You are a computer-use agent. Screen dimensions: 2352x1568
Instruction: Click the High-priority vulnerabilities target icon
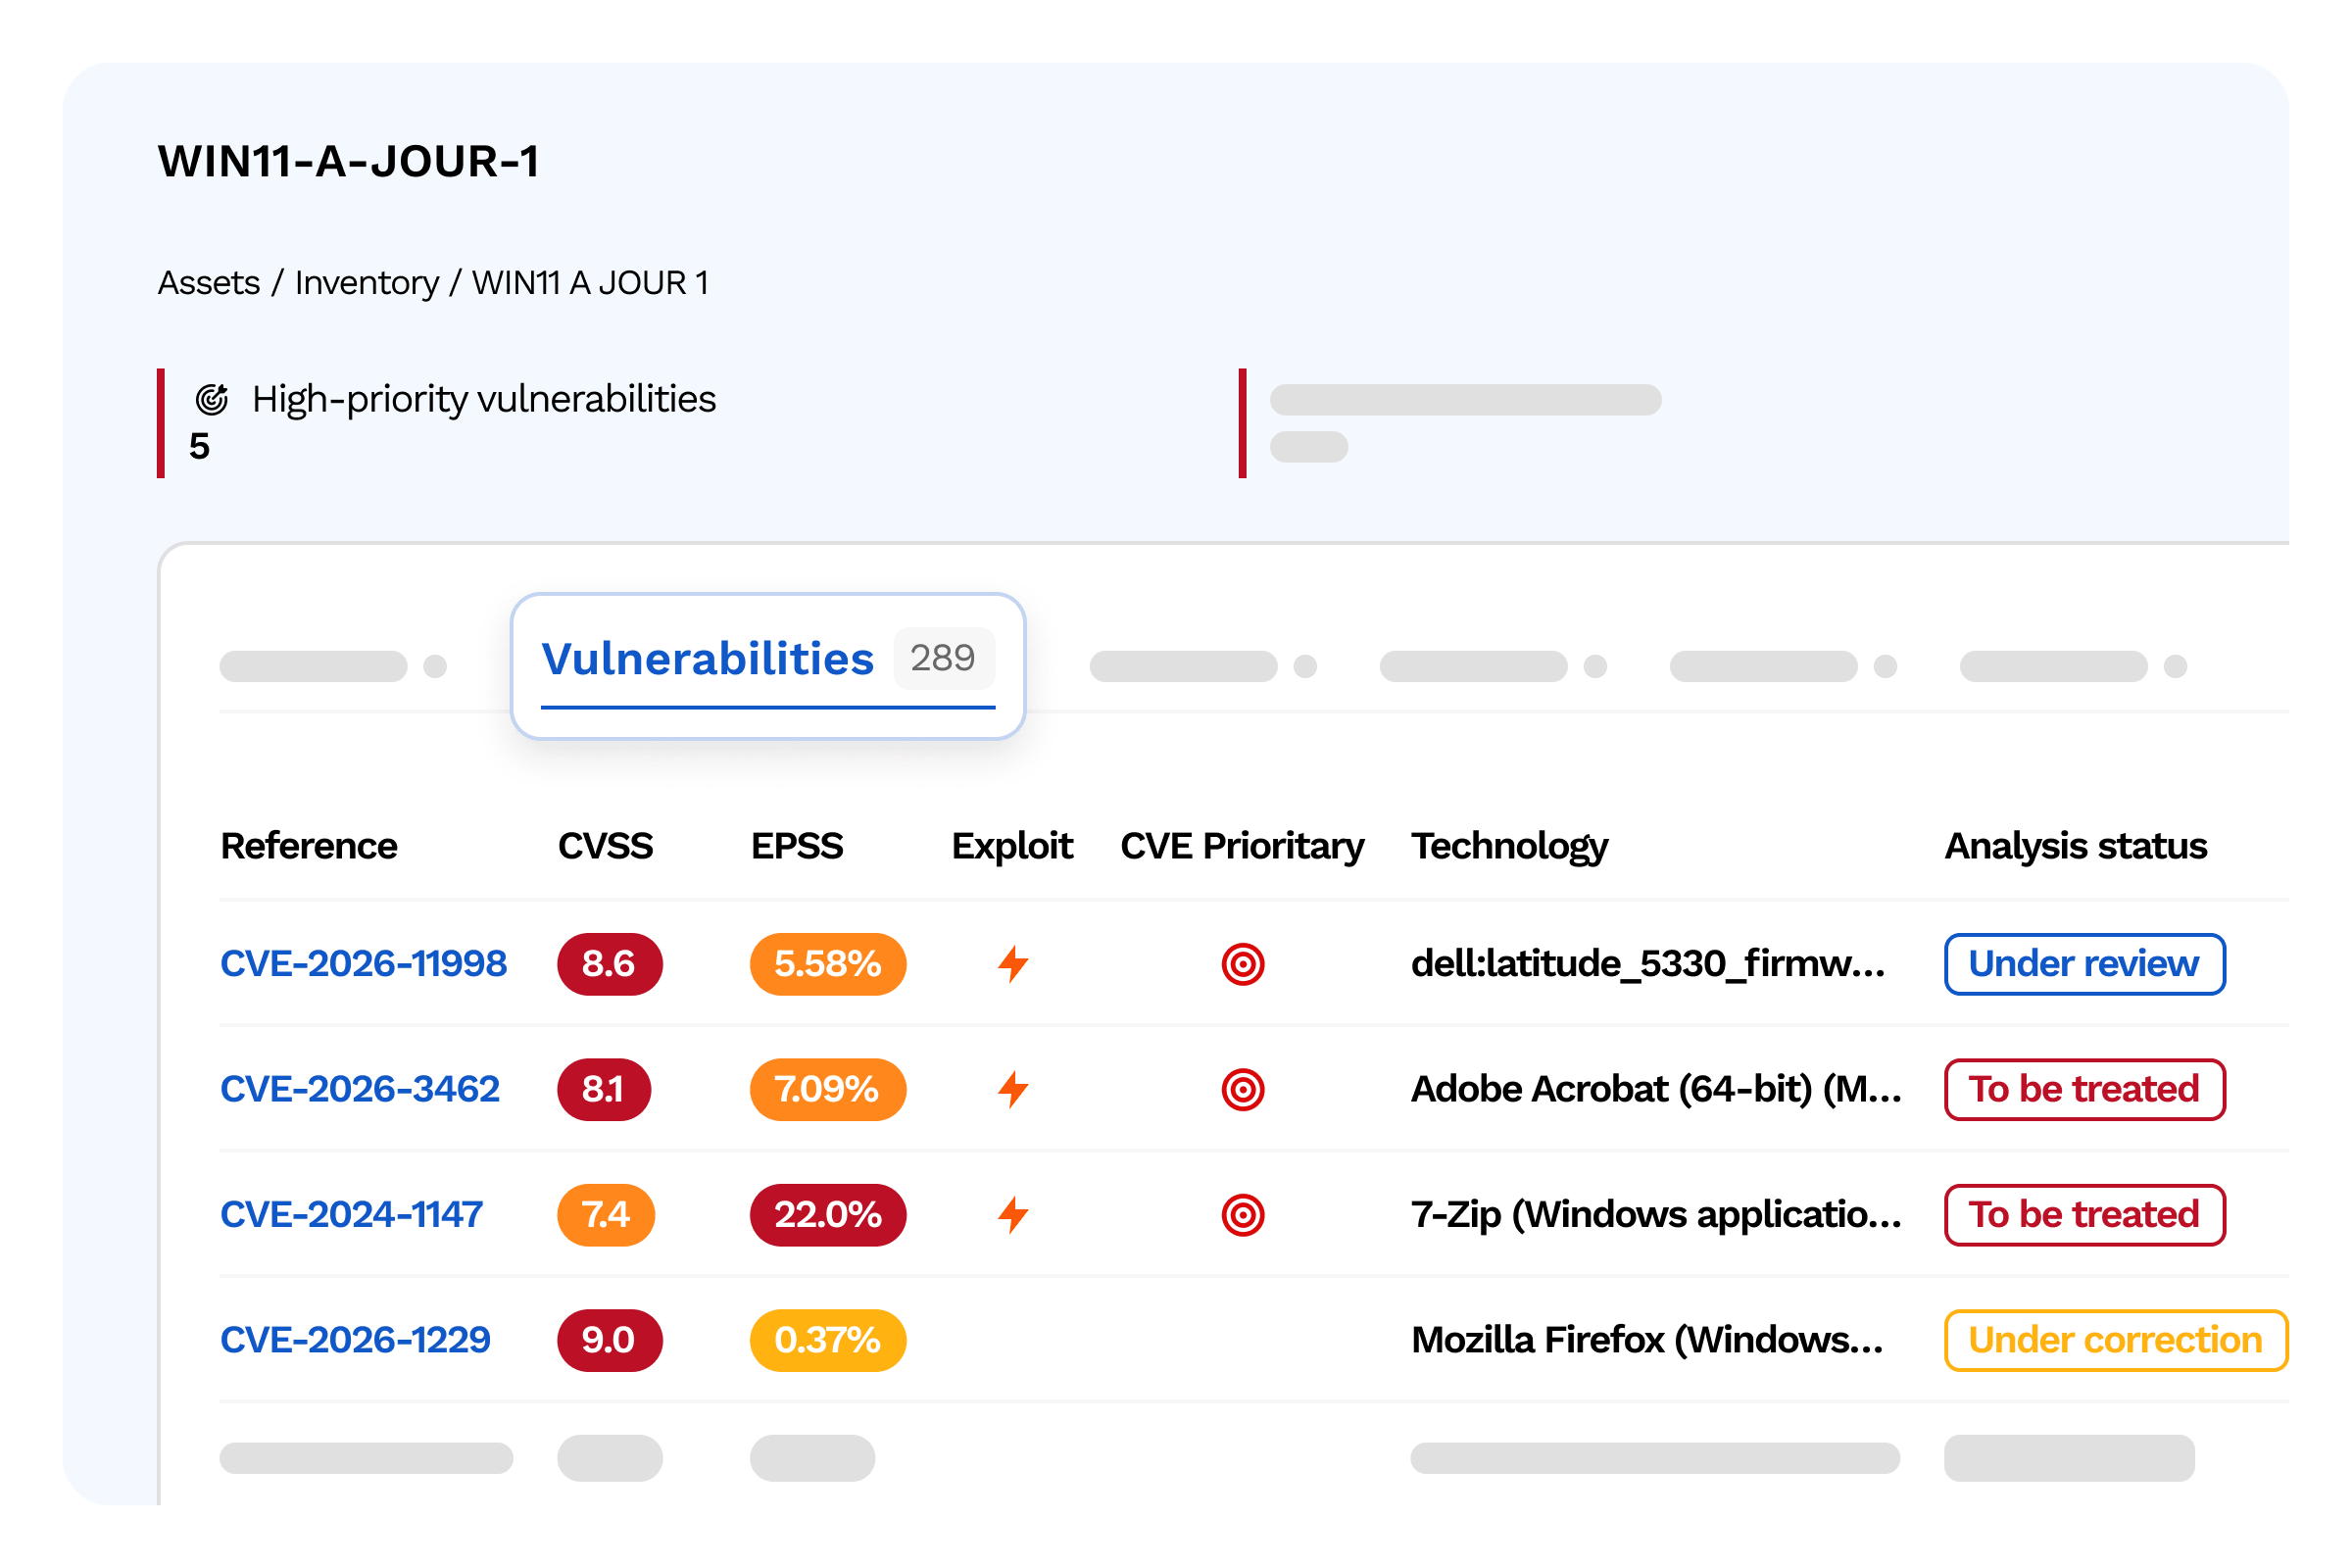[212, 399]
